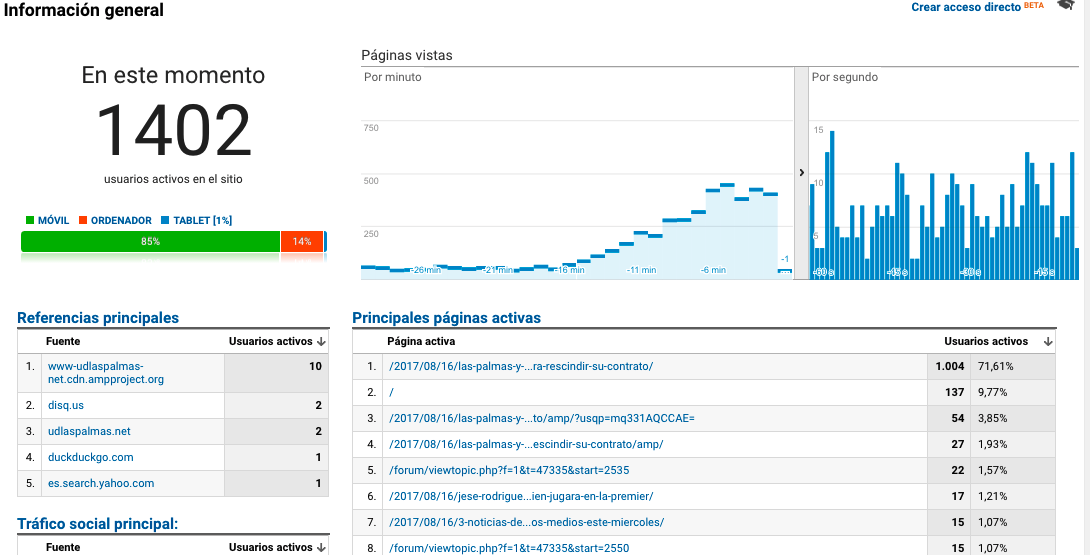Open the Crear acceso directo link
Screen dimensions: 1090x555
(965, 7)
